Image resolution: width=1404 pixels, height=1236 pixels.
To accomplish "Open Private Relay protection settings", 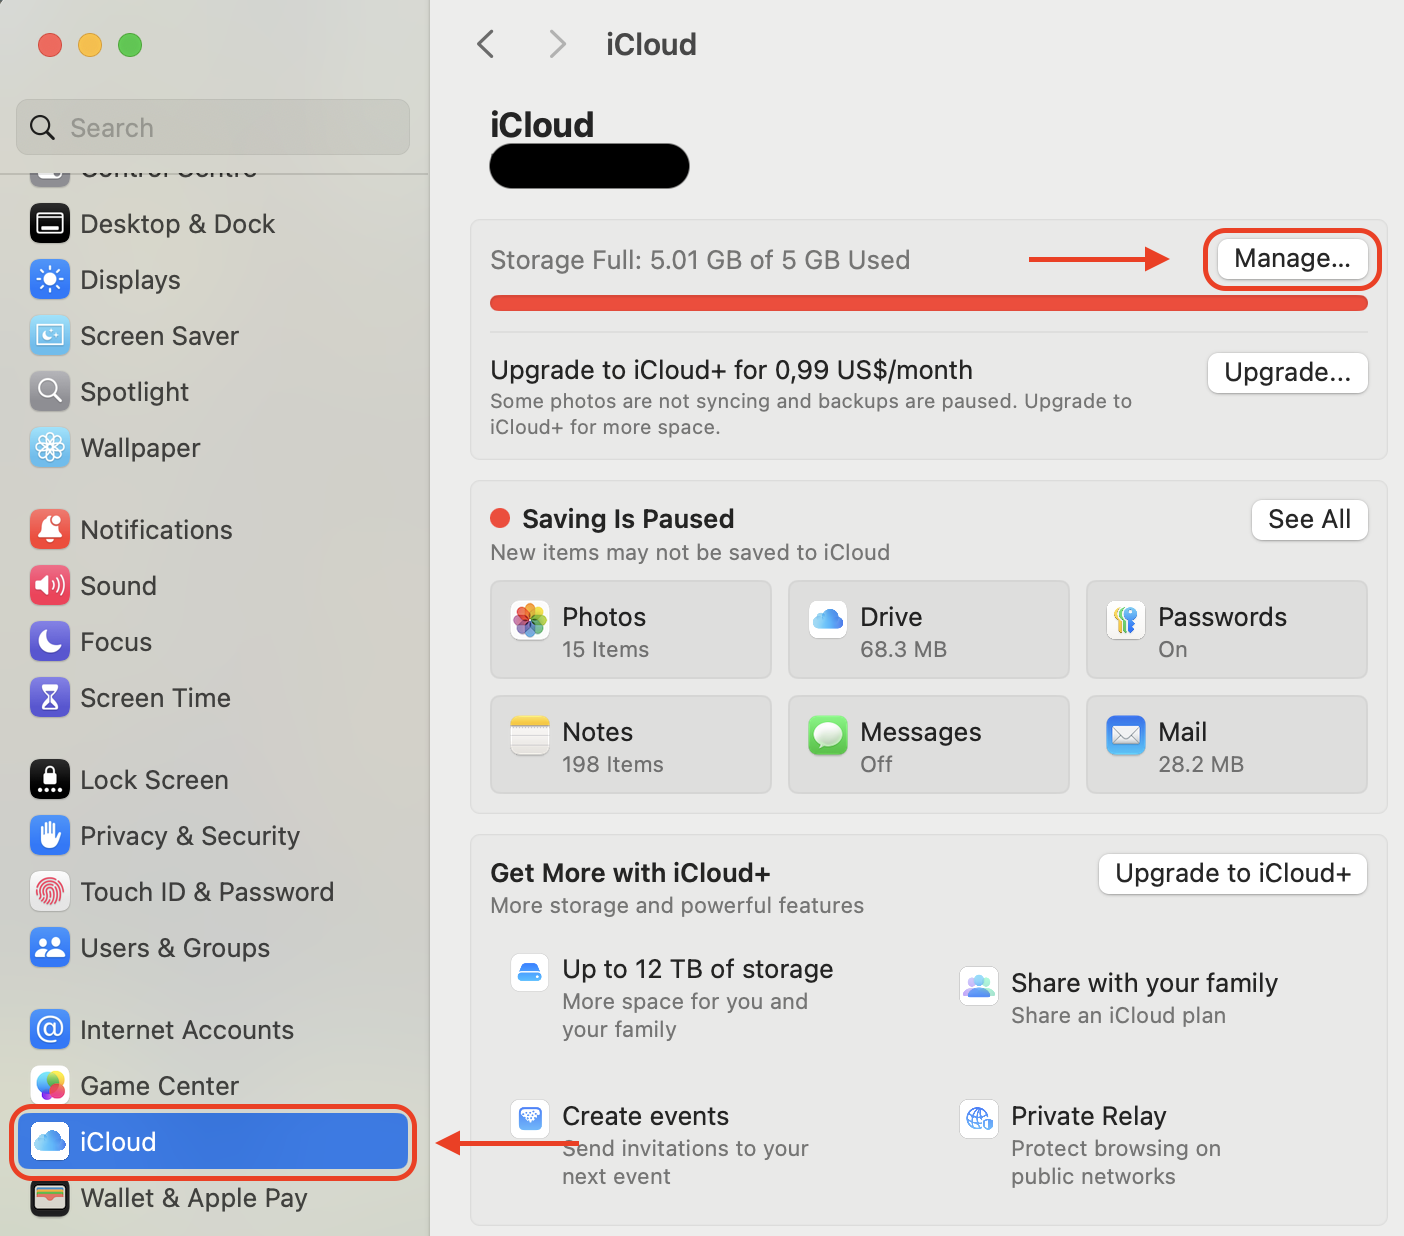I will (1088, 1115).
